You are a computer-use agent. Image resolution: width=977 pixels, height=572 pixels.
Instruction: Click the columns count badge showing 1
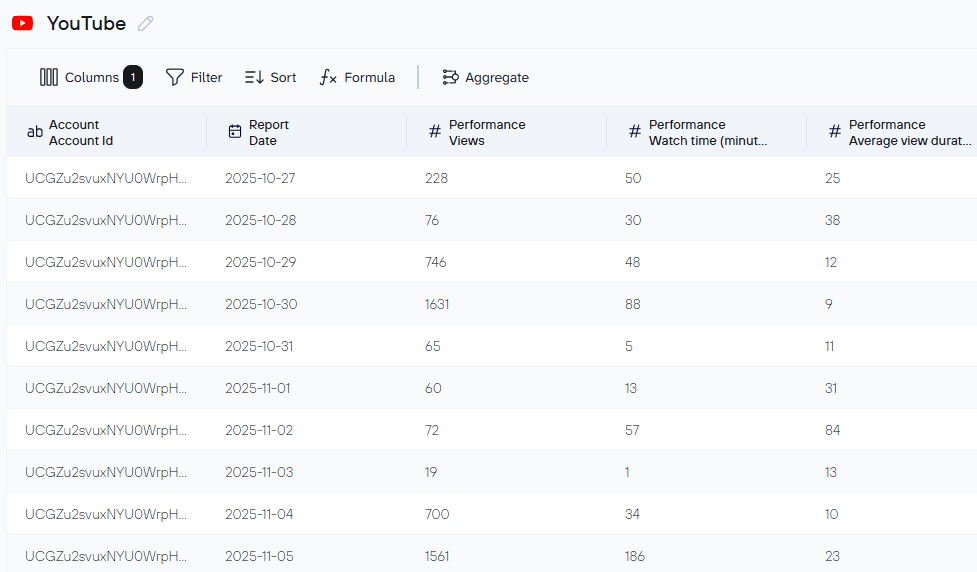click(x=133, y=77)
